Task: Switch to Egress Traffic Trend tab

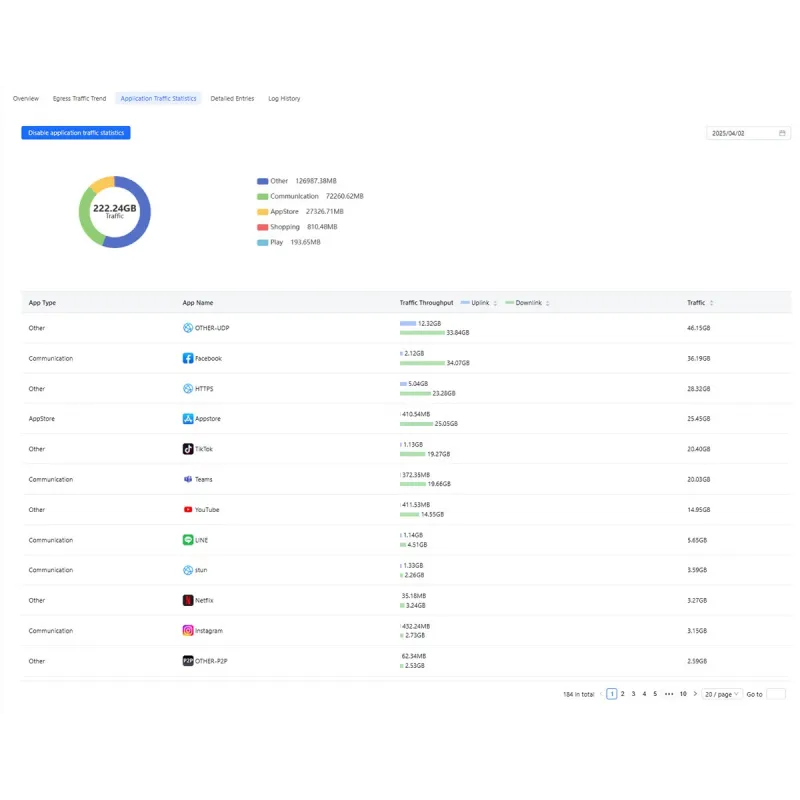Action: click(79, 99)
